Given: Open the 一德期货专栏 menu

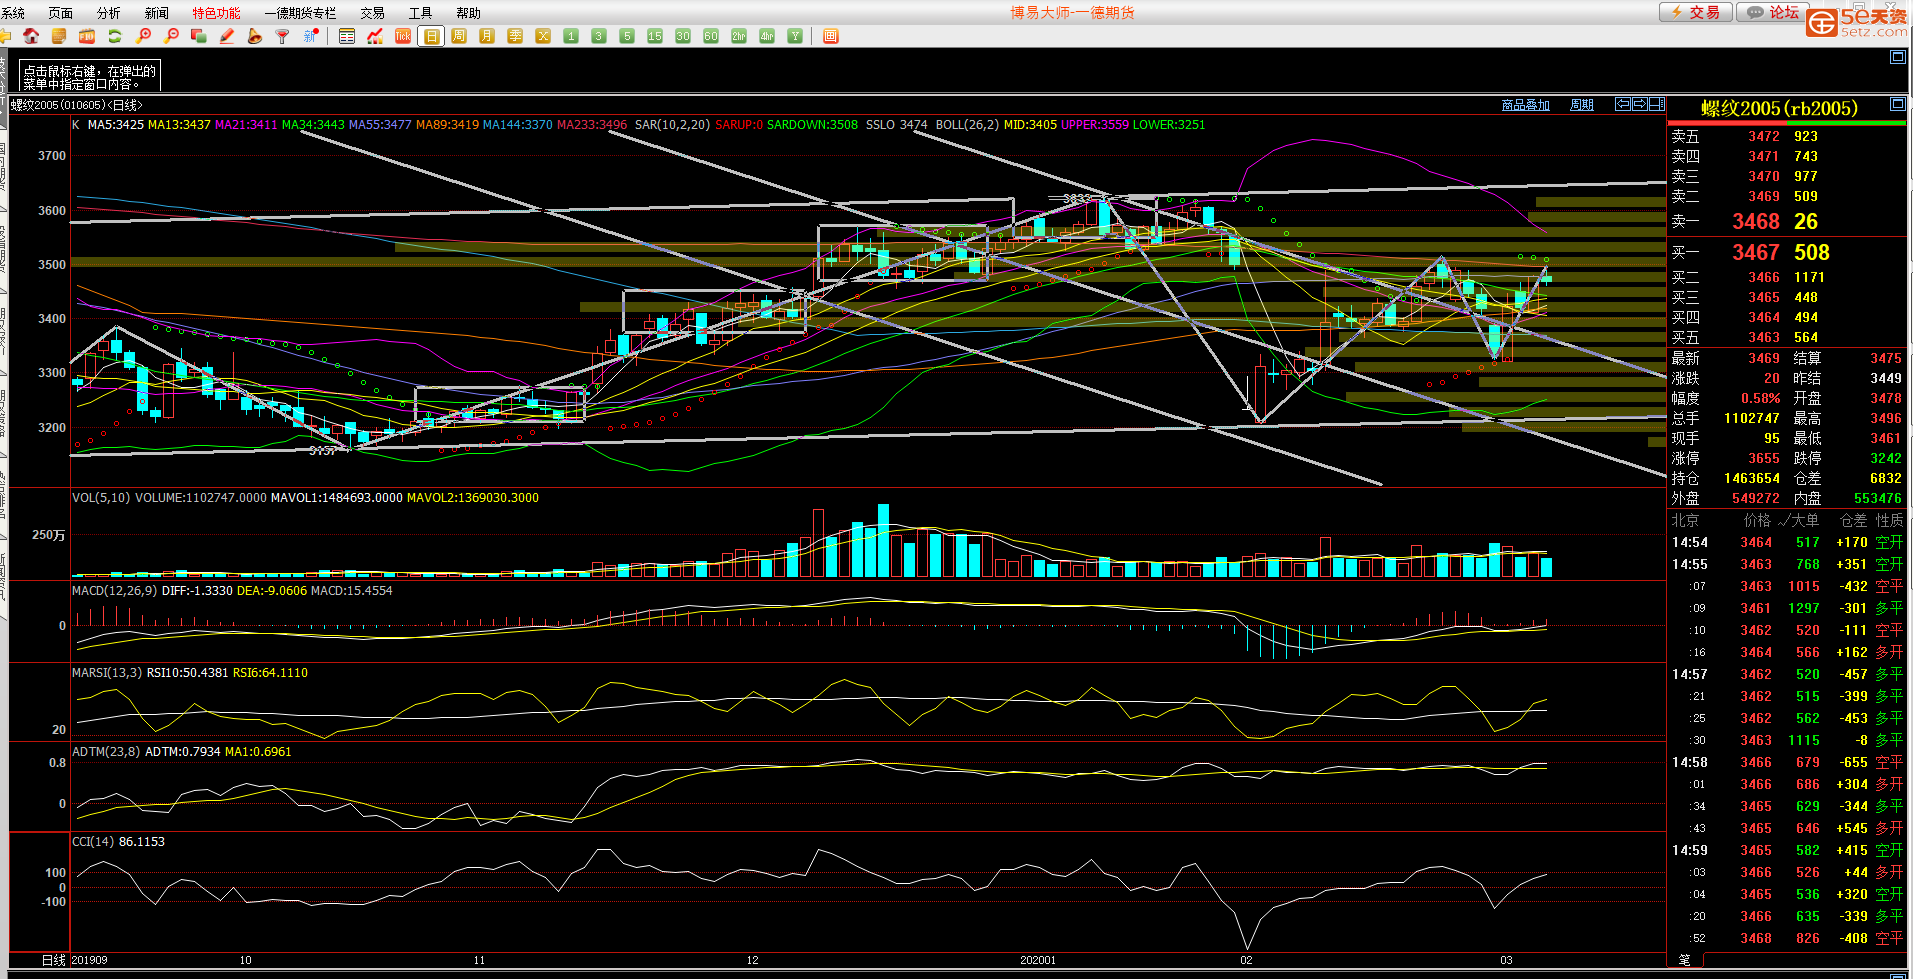Looking at the screenshot, I should click(301, 13).
